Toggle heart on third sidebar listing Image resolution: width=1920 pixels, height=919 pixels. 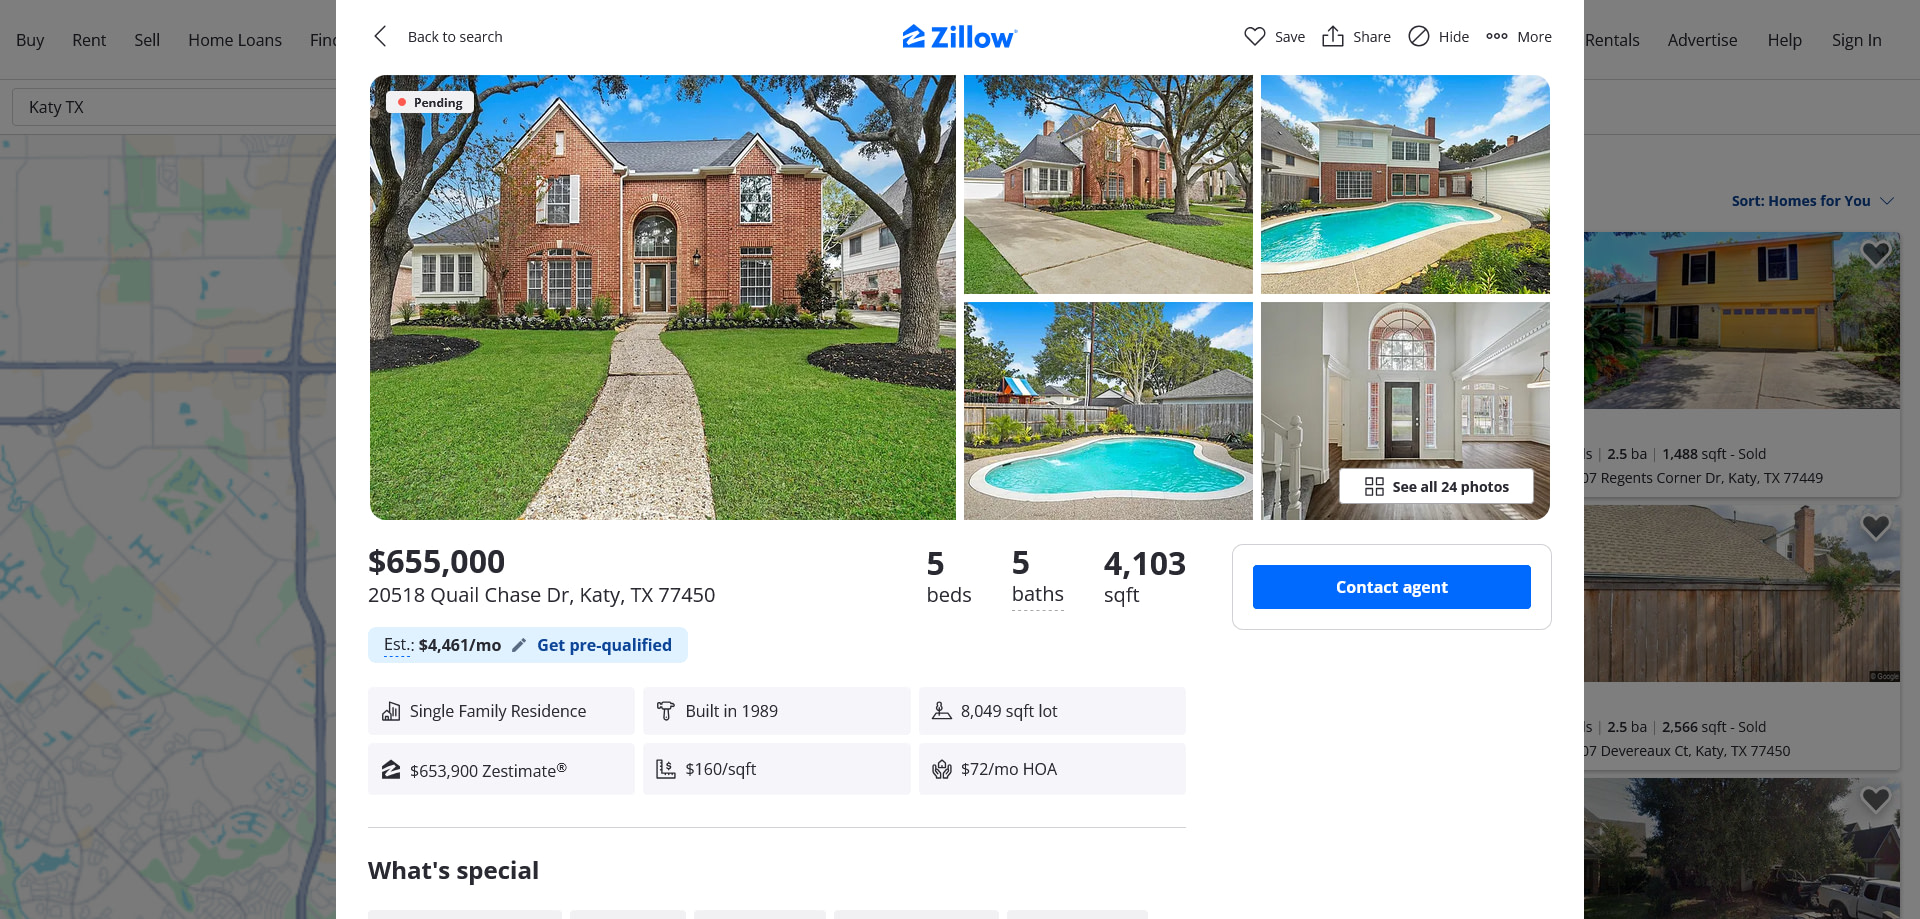1875,799
